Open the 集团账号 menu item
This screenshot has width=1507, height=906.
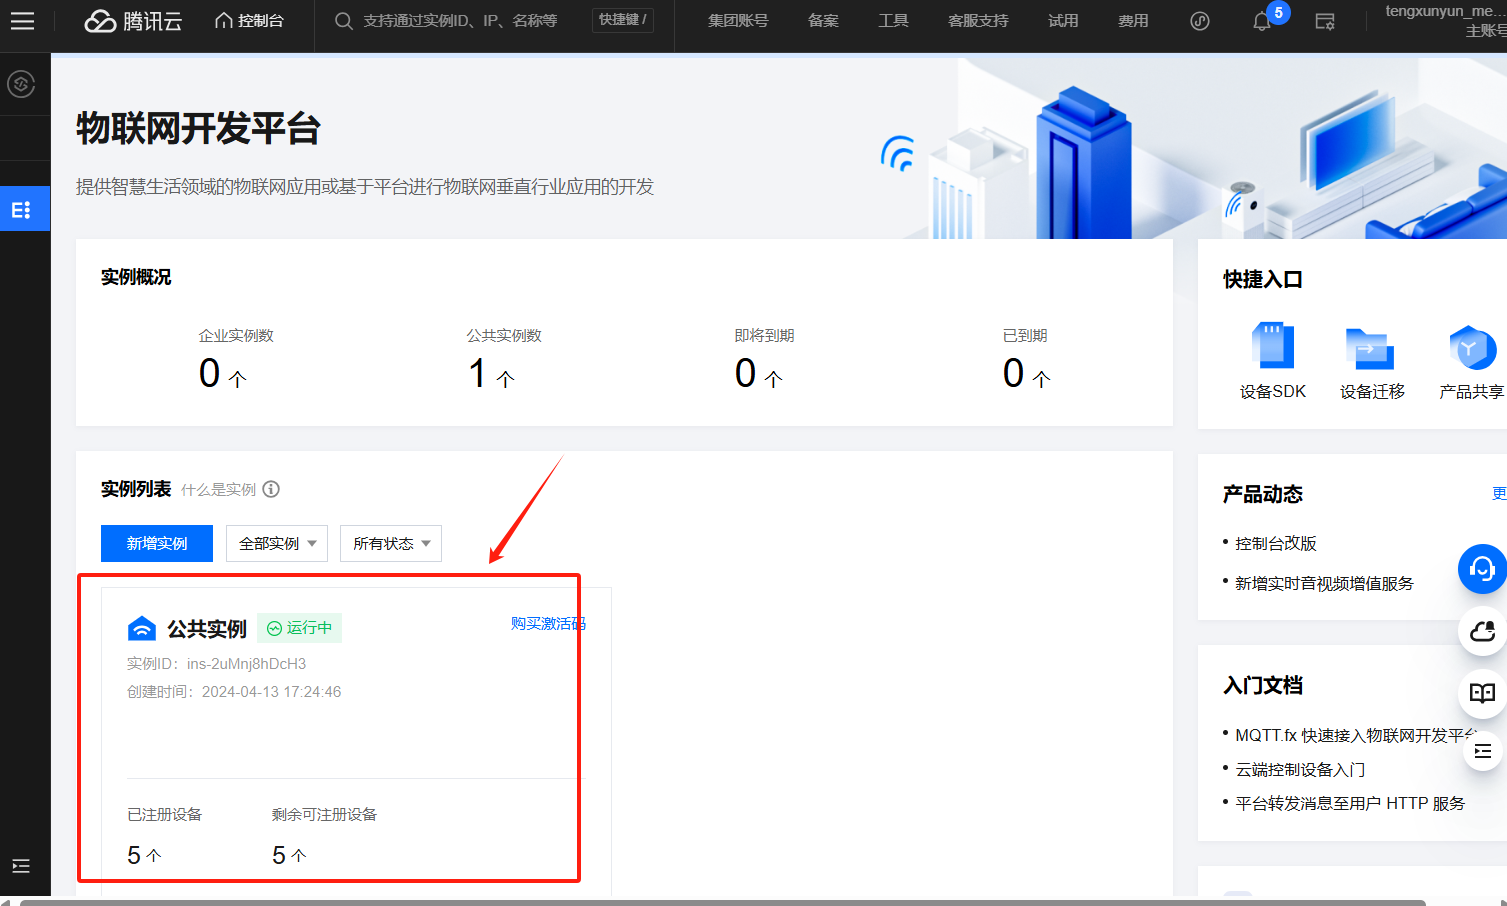(x=738, y=21)
